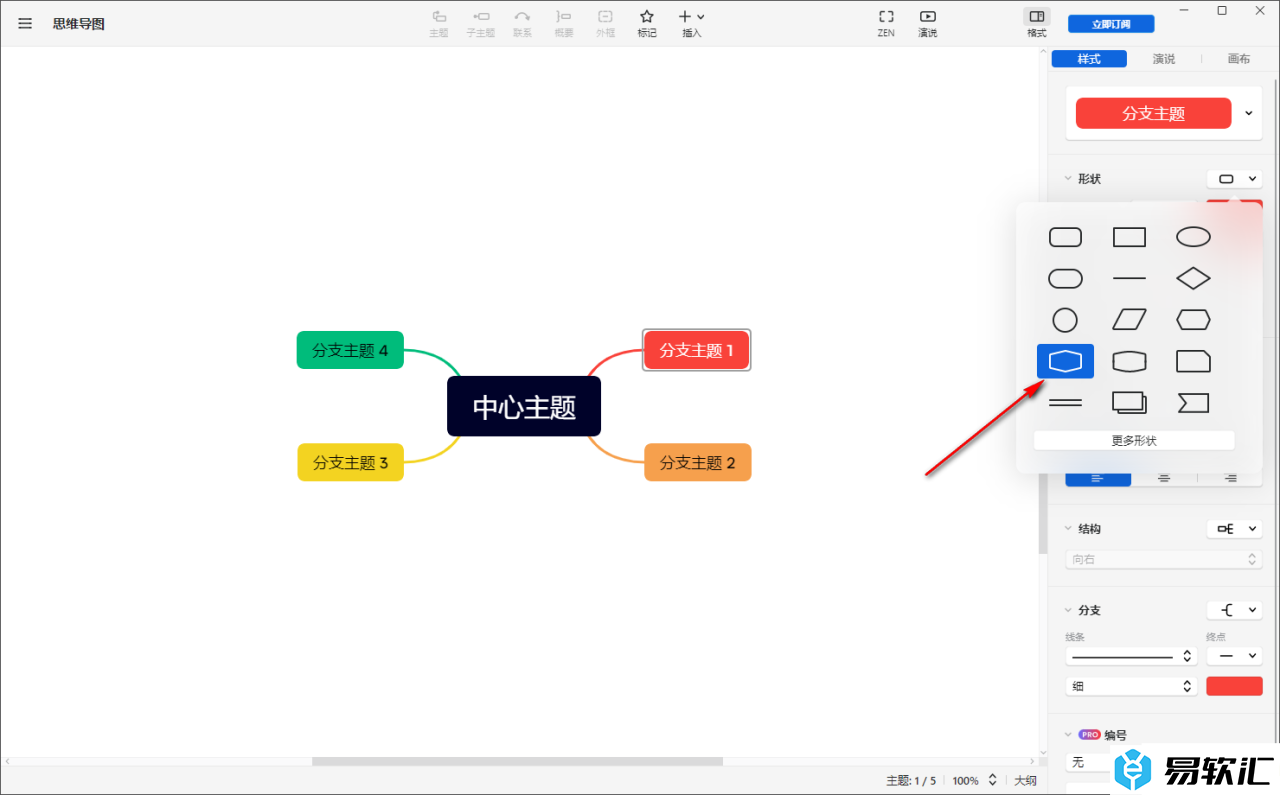This screenshot has width=1280, height=795.
Task: Switch to the 样式 tab
Action: (1089, 59)
